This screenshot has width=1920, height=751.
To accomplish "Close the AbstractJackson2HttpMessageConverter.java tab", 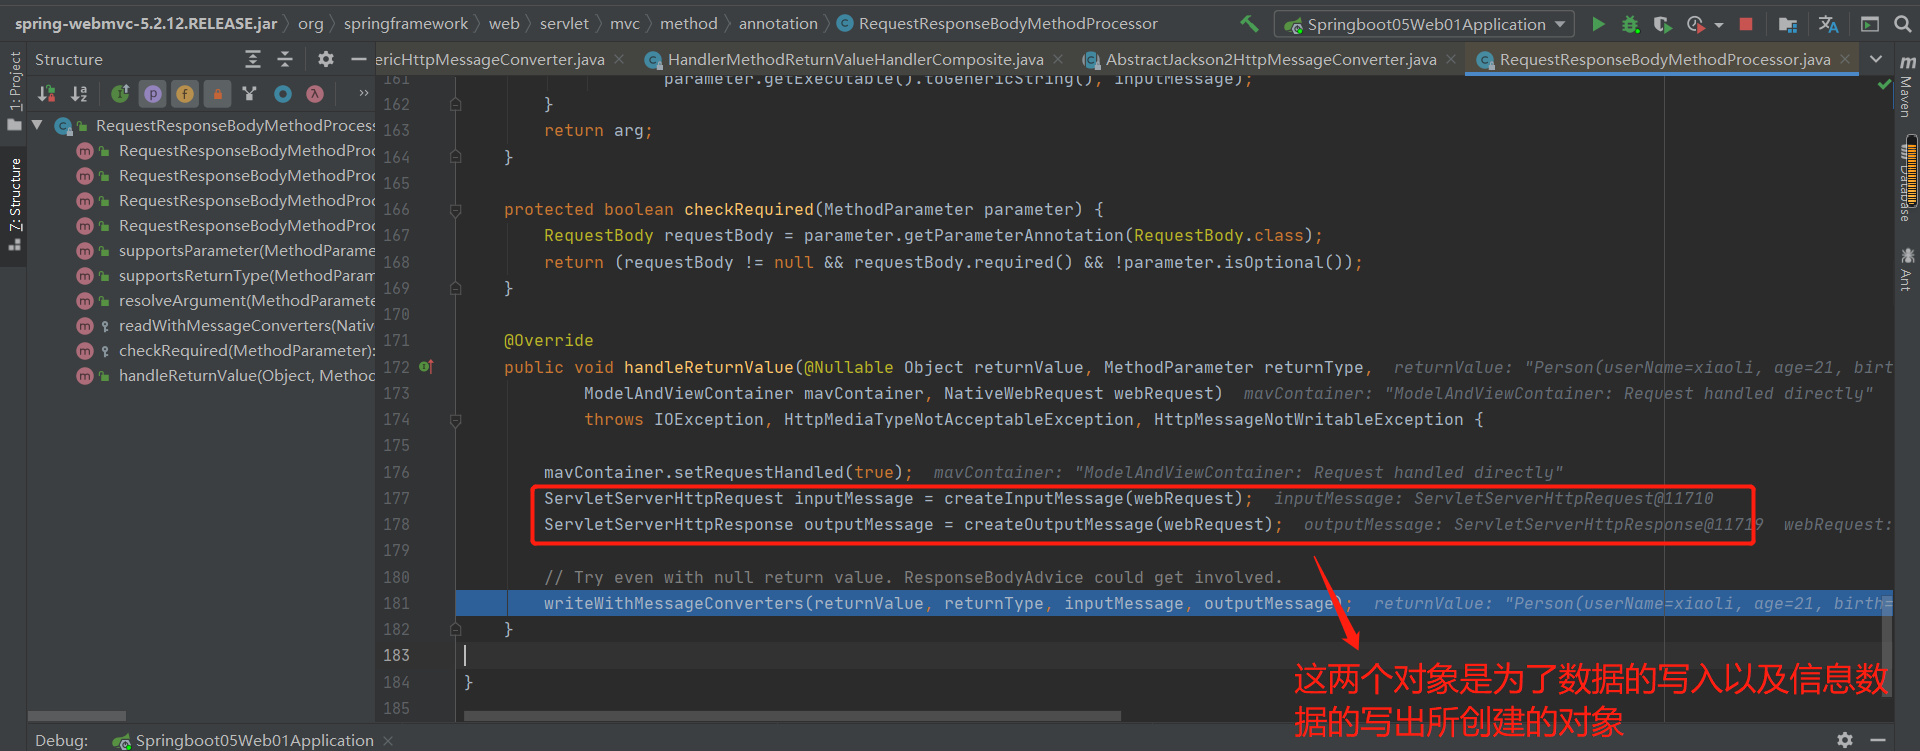I will tap(1451, 60).
